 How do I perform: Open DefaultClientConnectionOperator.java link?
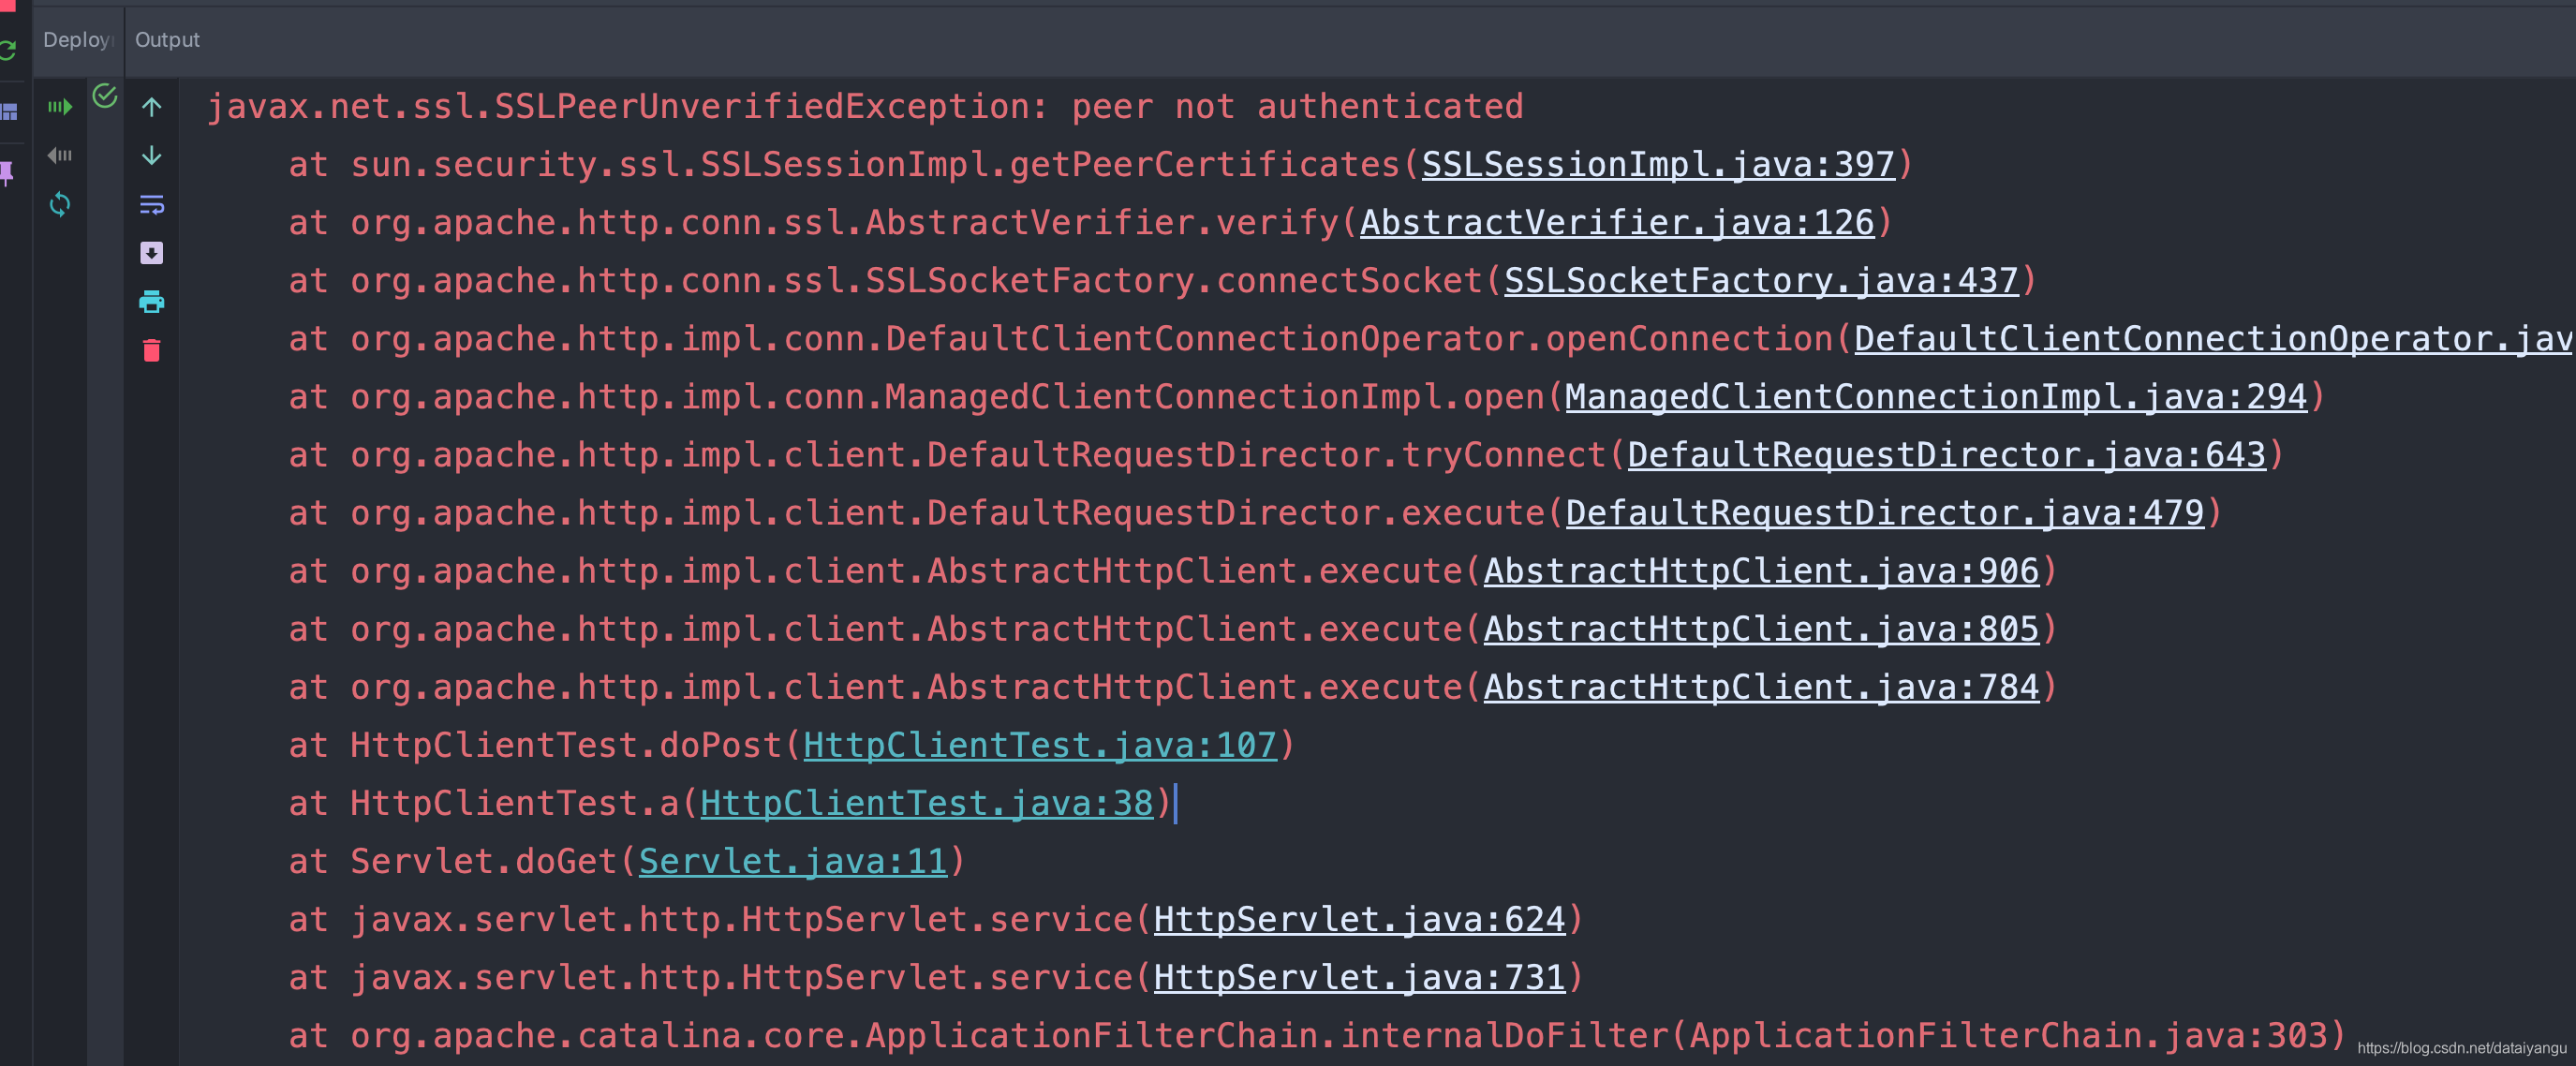click(2214, 338)
